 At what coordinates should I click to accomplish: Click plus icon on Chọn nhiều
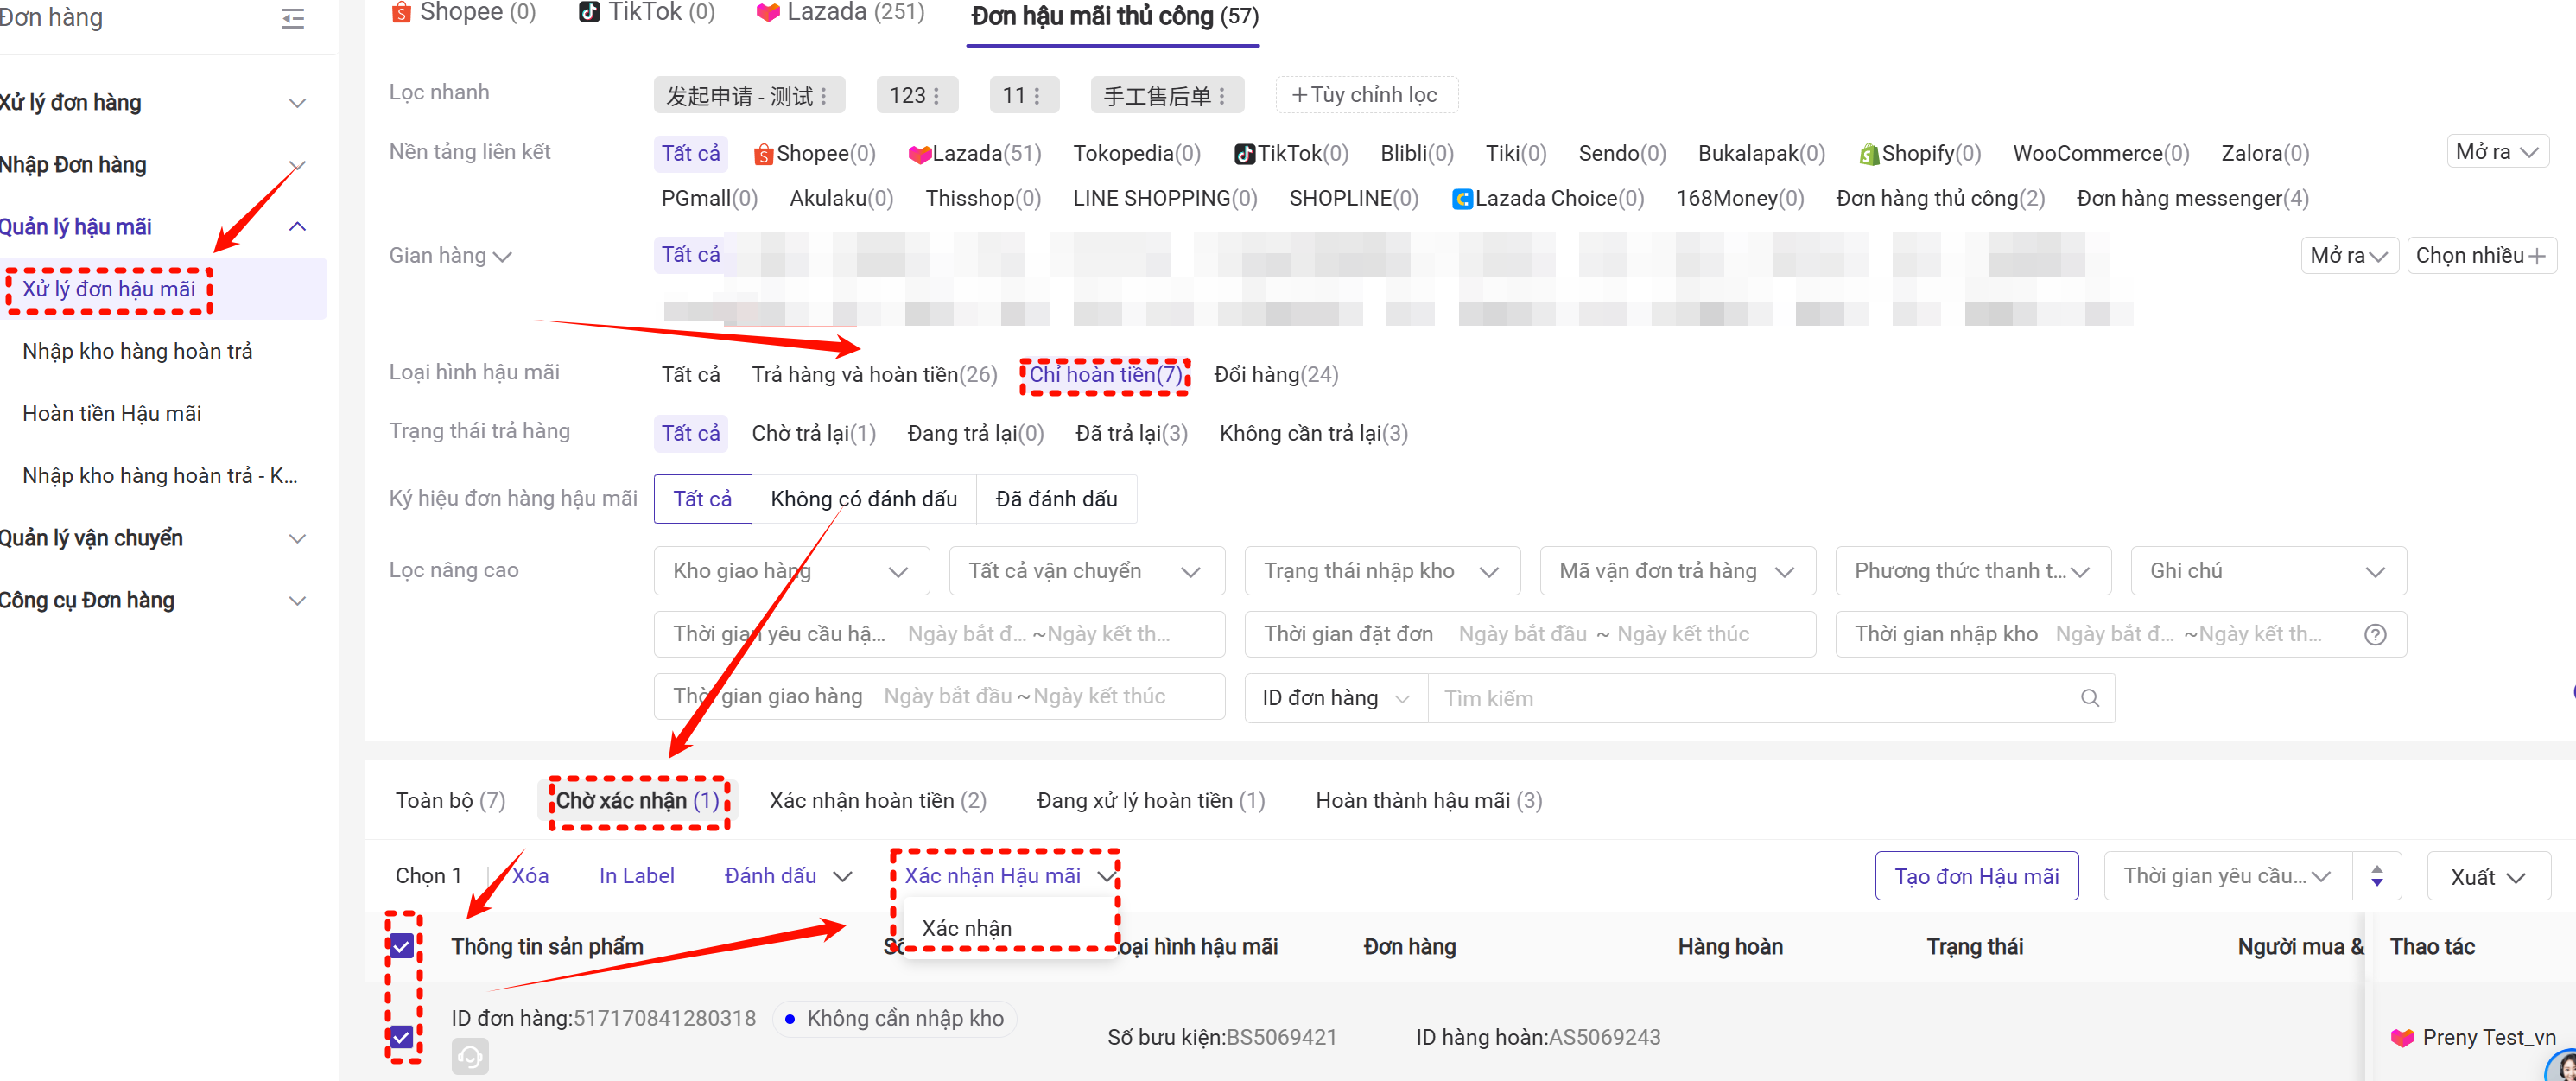pyautogui.click(x=2537, y=256)
